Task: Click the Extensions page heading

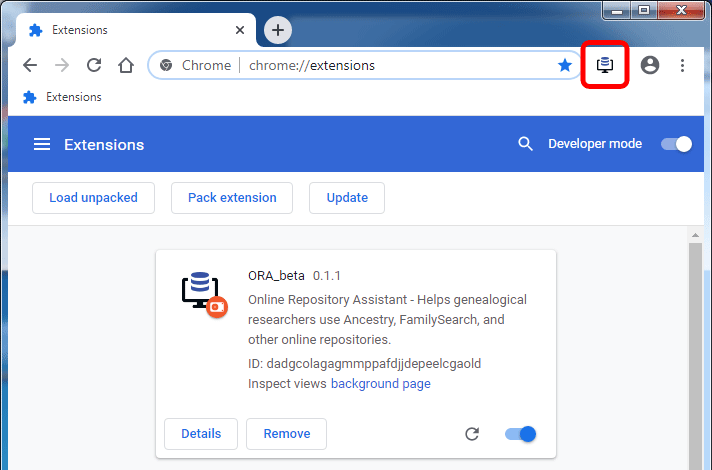Action: 104,144
